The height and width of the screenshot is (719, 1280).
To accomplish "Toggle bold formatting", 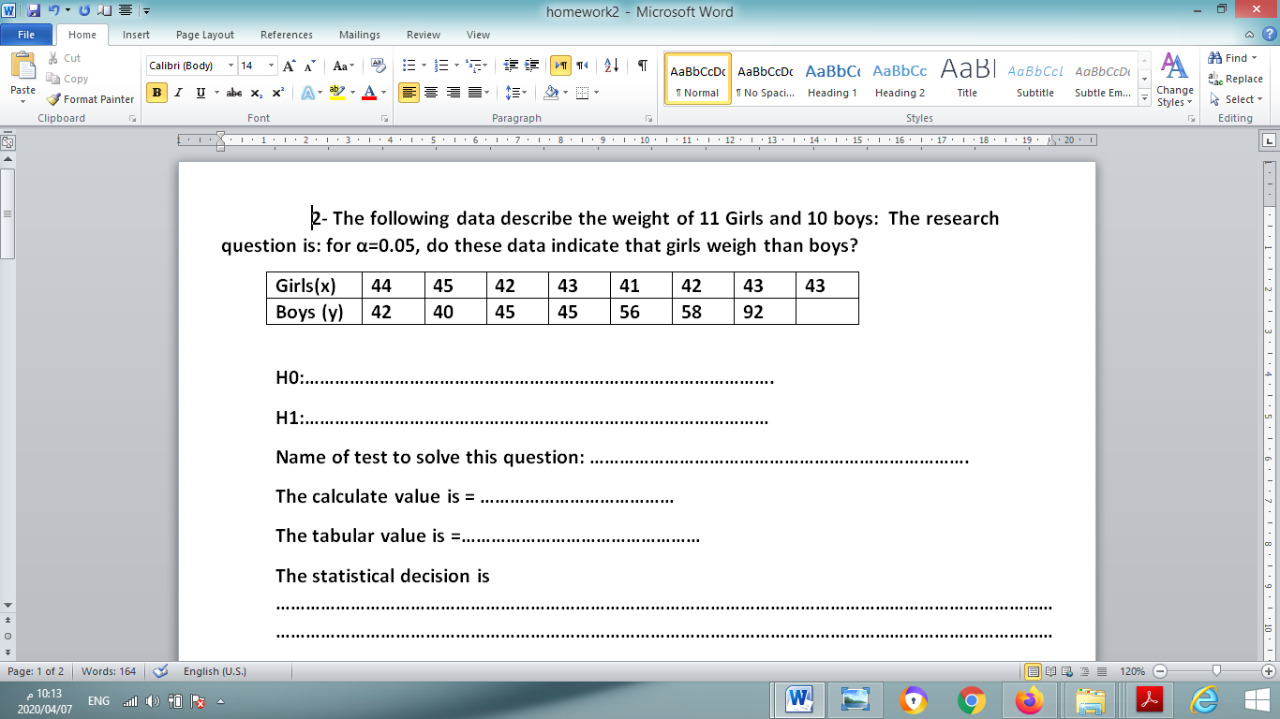I will tap(156, 93).
